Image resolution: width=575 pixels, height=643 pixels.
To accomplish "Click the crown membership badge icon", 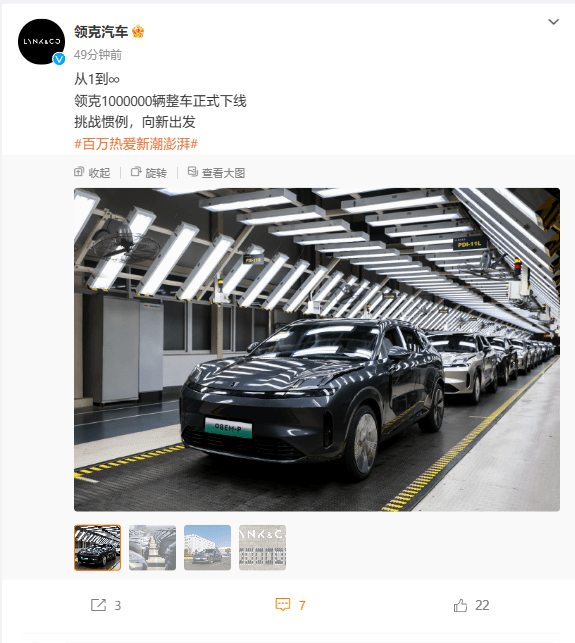I will pyautogui.click(x=138, y=32).
